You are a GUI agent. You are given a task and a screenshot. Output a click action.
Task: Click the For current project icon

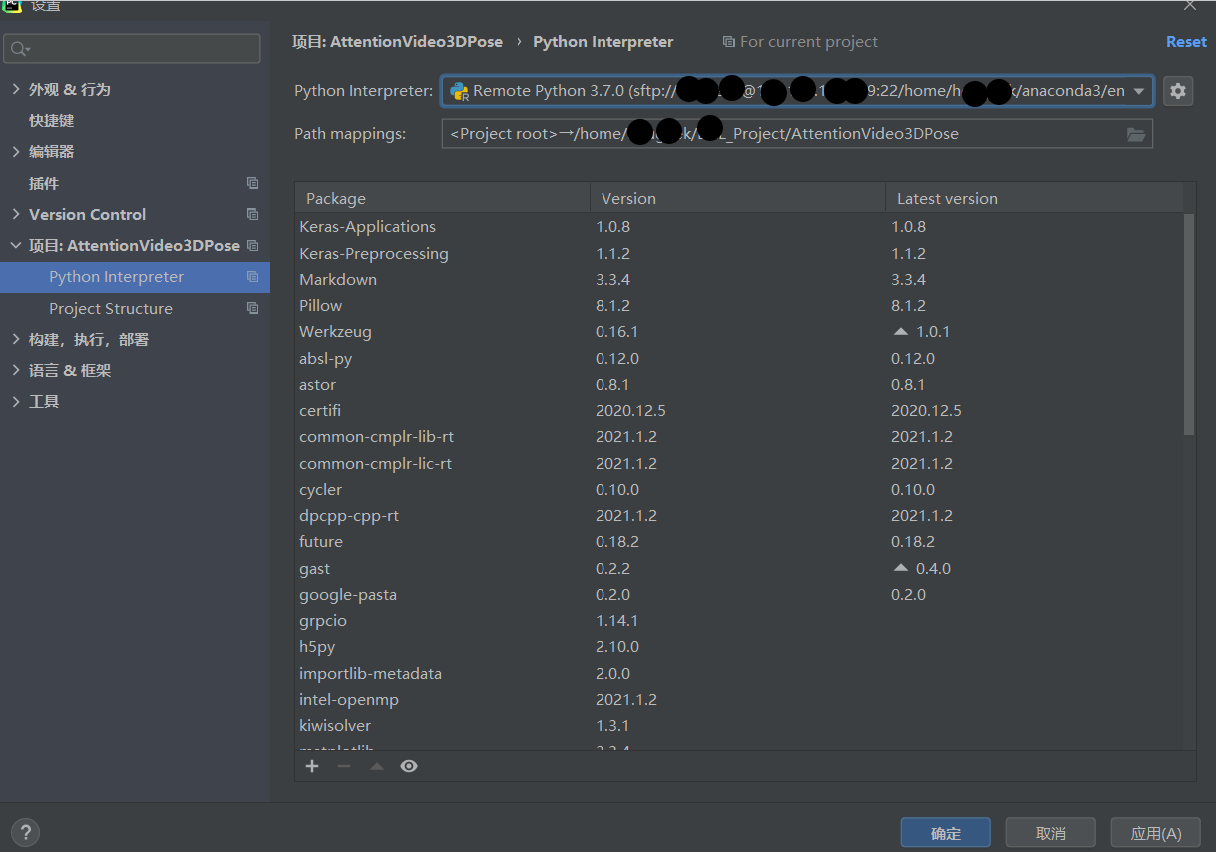click(x=729, y=42)
